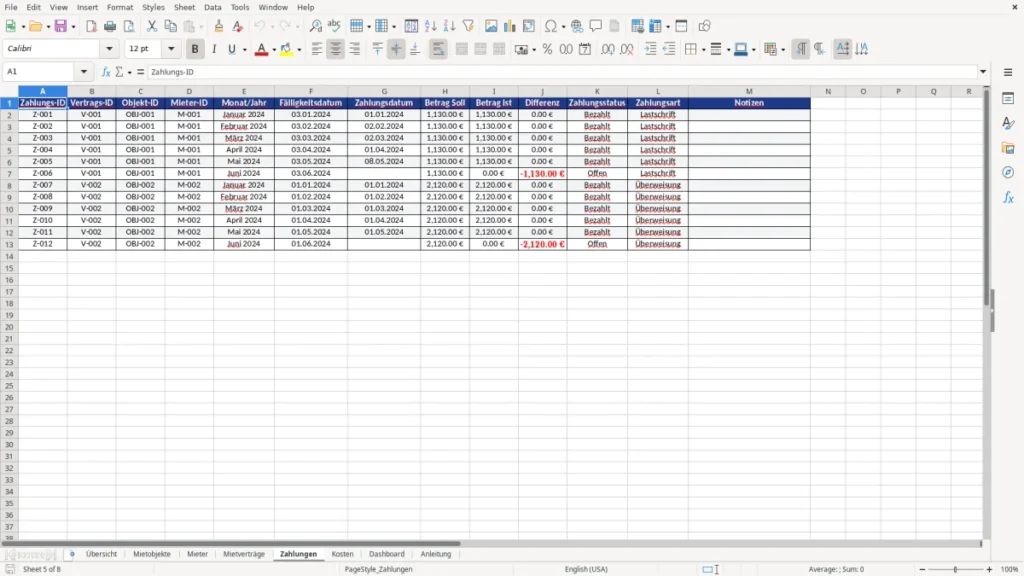The height and width of the screenshot is (576, 1024).
Task: Click Sheet 5 of 8 status text
Action: click(42, 569)
